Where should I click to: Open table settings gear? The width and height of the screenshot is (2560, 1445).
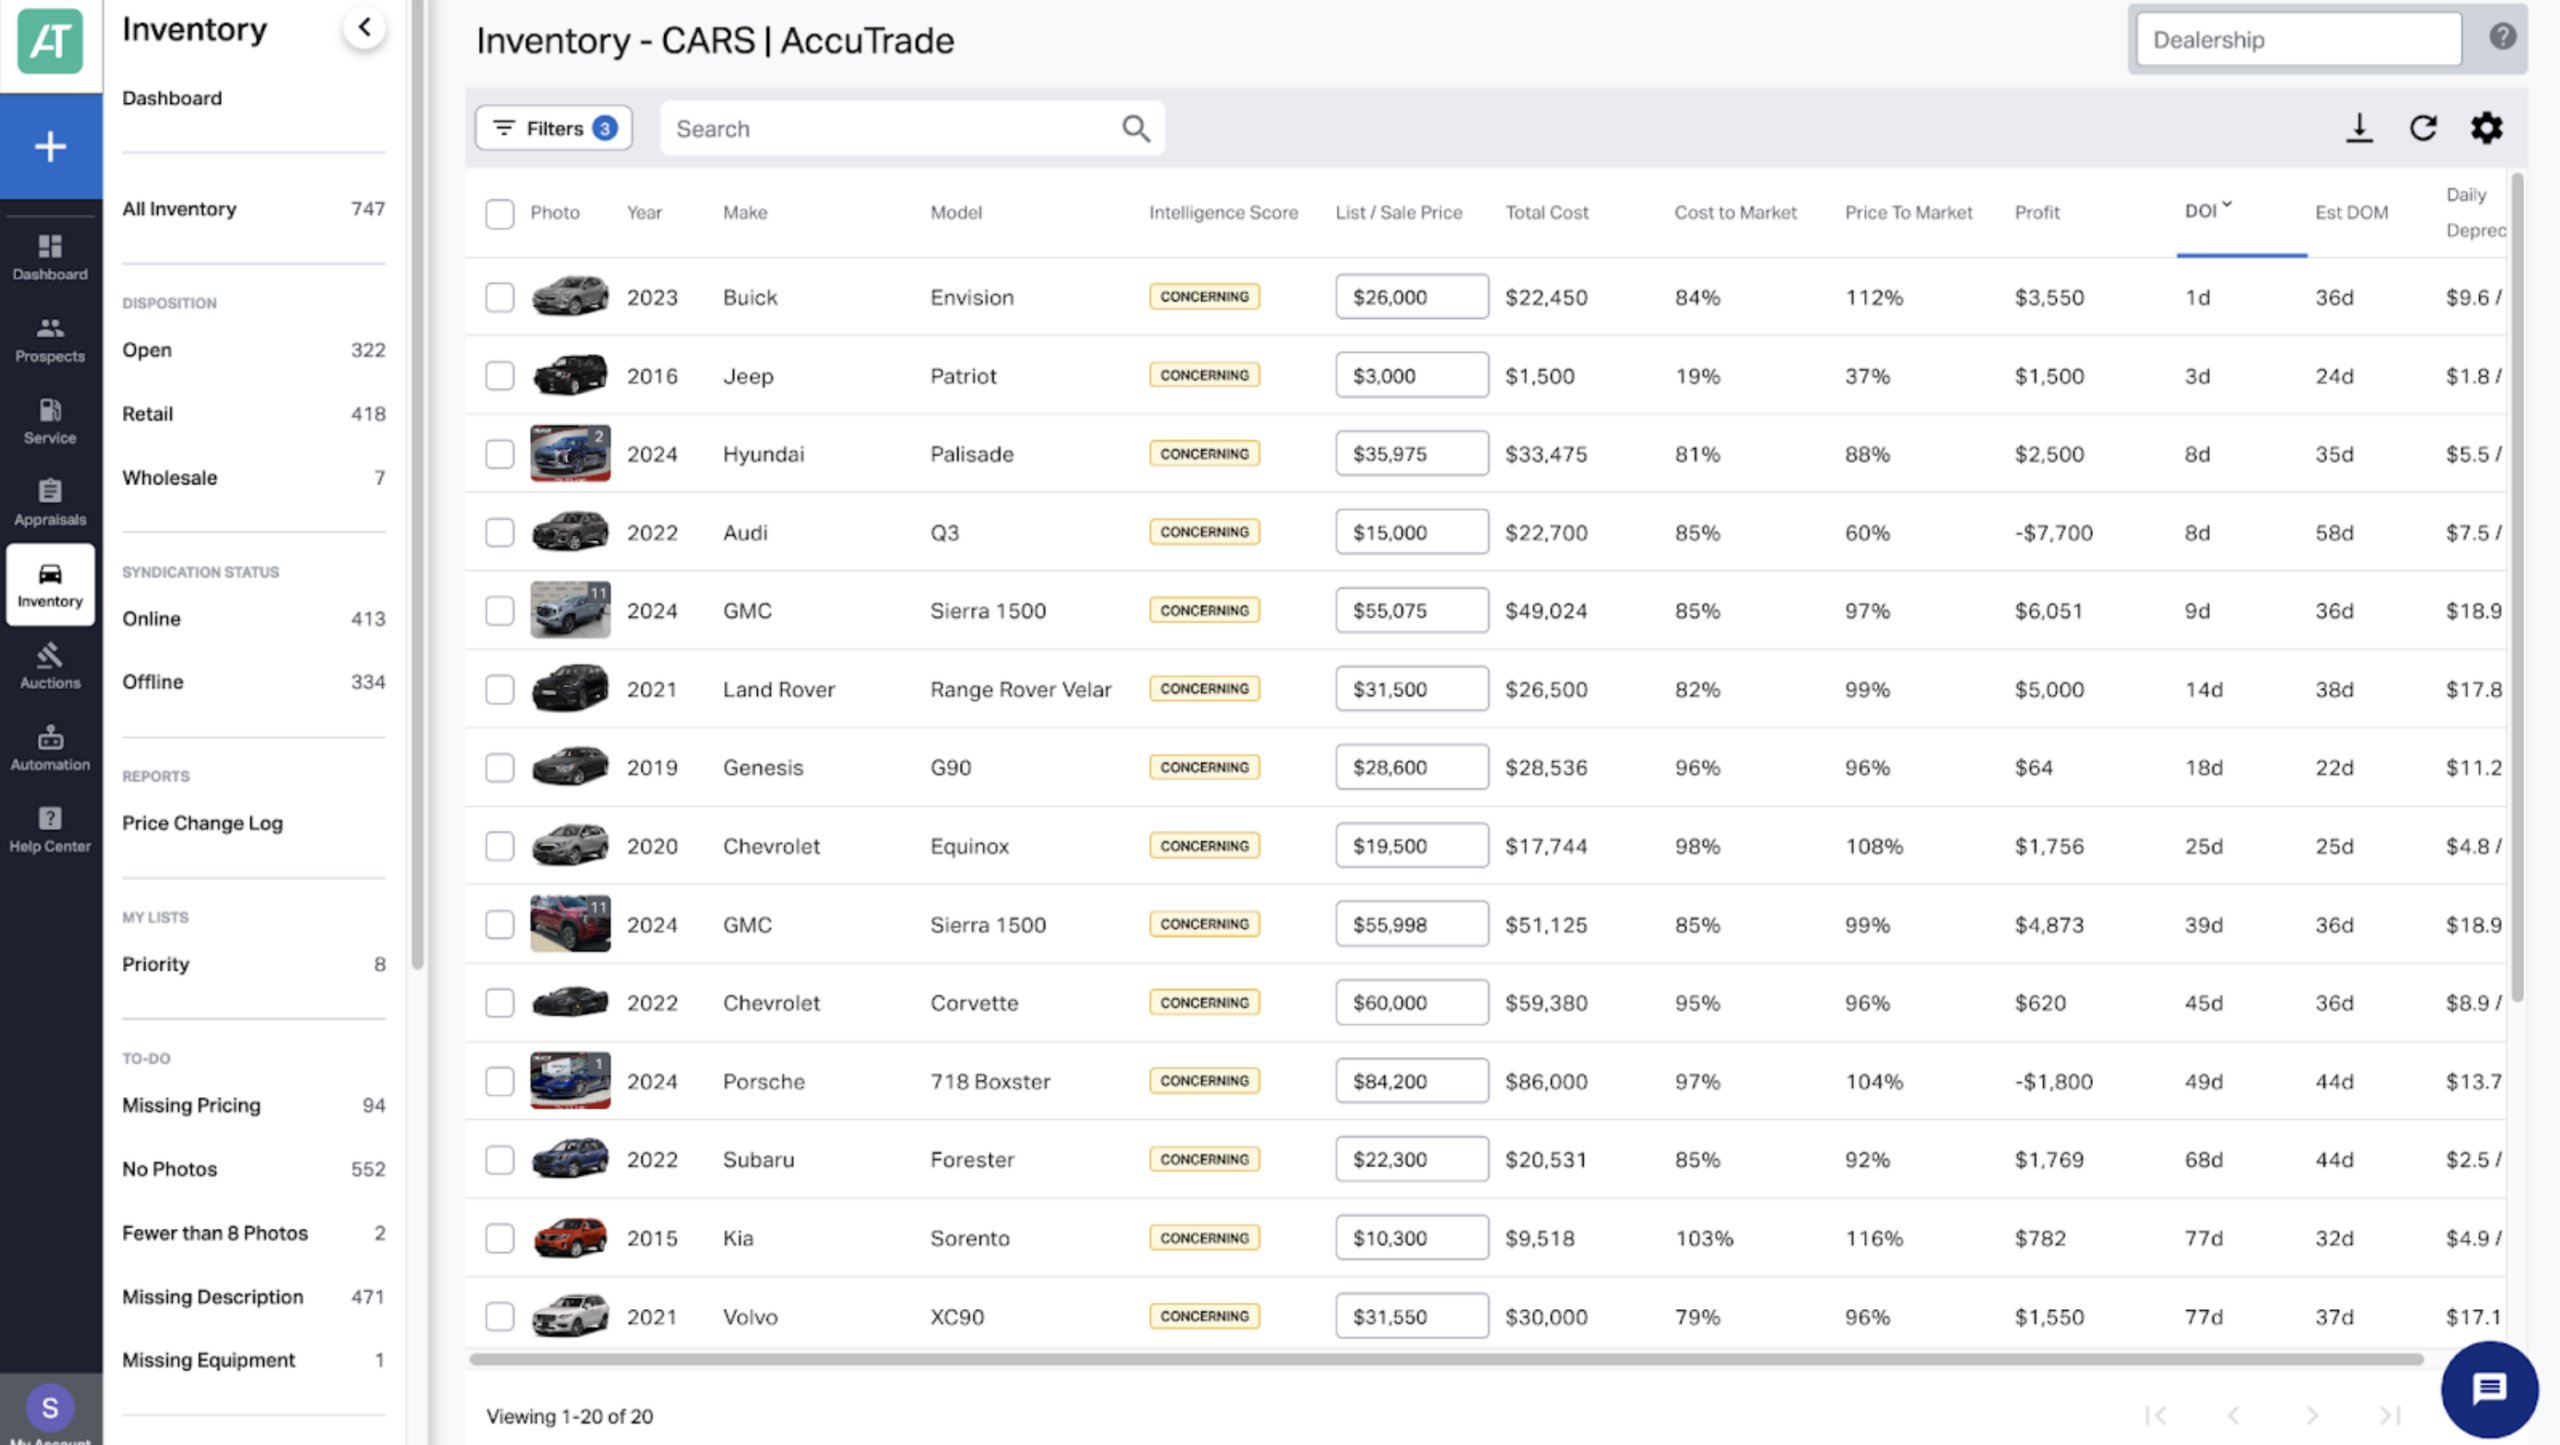point(2487,128)
